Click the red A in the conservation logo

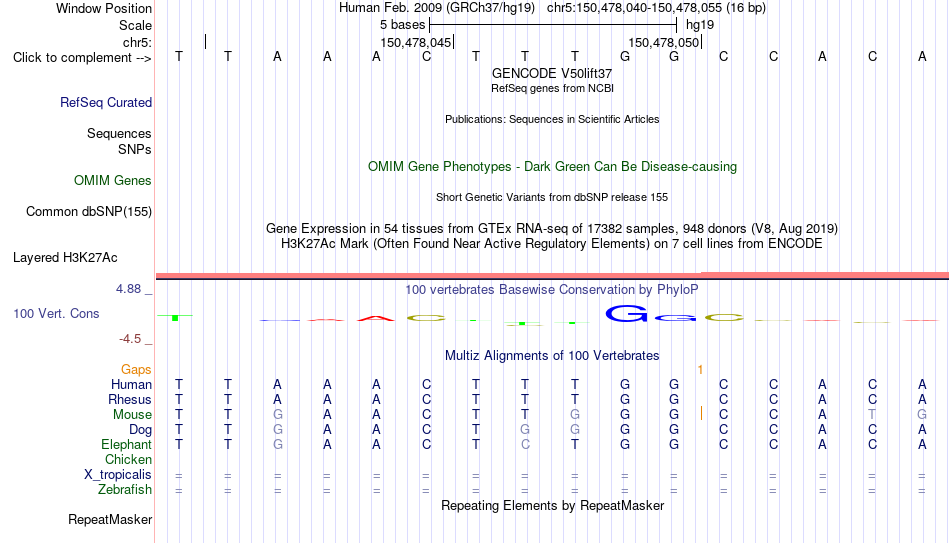point(376,318)
